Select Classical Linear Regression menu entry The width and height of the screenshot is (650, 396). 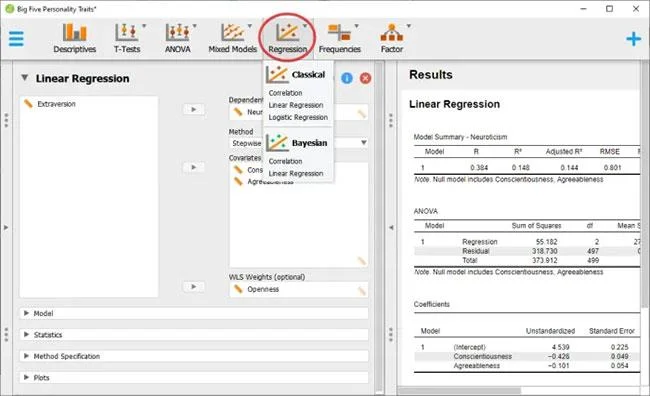coord(296,105)
